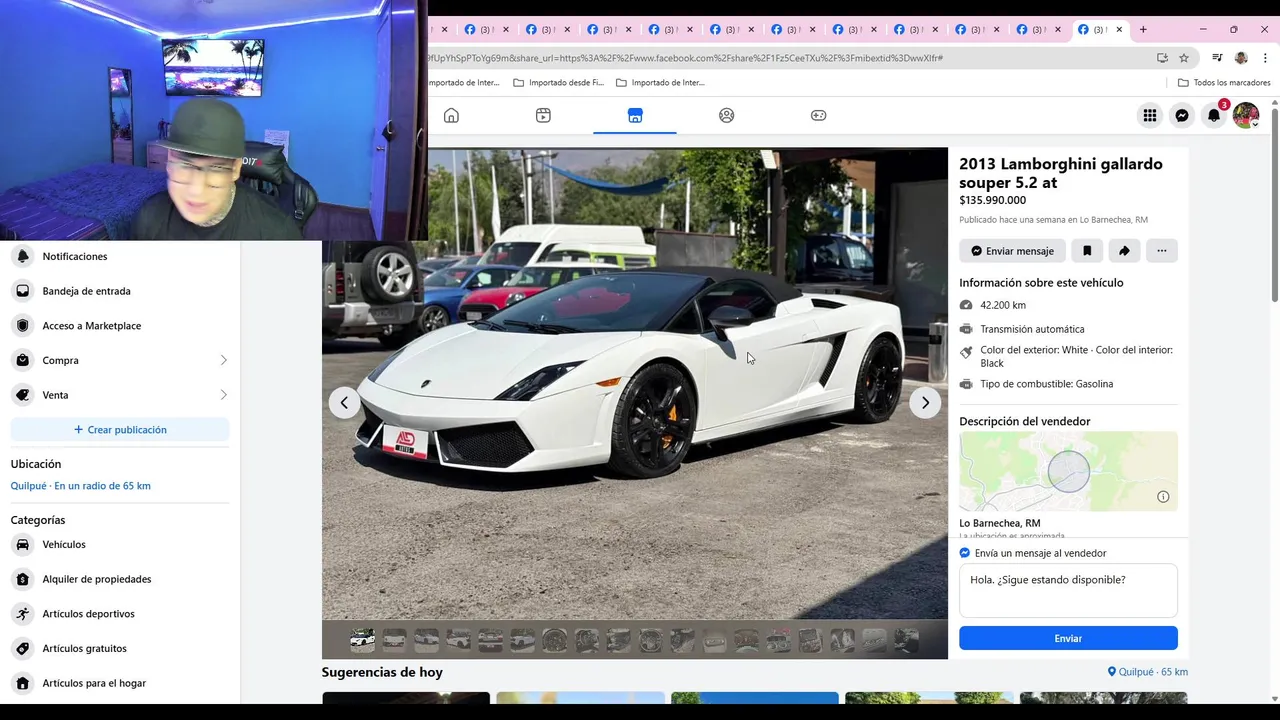Save the listing with the bookmark icon
The height and width of the screenshot is (720, 1280).
(x=1087, y=251)
